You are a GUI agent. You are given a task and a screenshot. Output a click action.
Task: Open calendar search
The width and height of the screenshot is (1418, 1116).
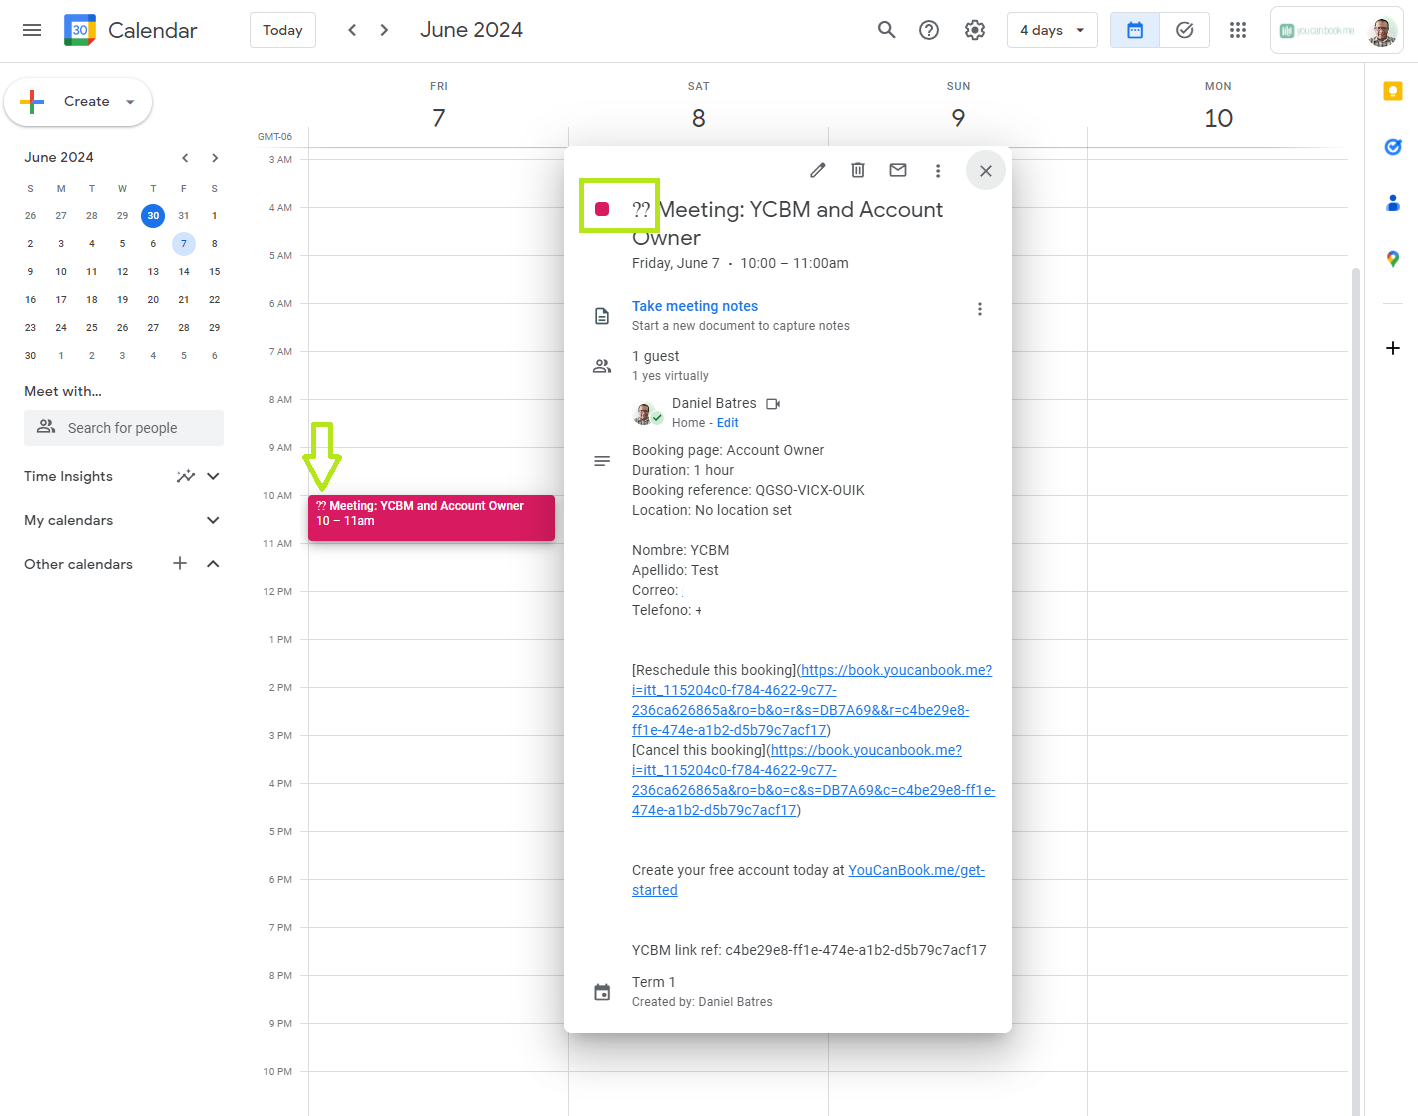coord(886,30)
